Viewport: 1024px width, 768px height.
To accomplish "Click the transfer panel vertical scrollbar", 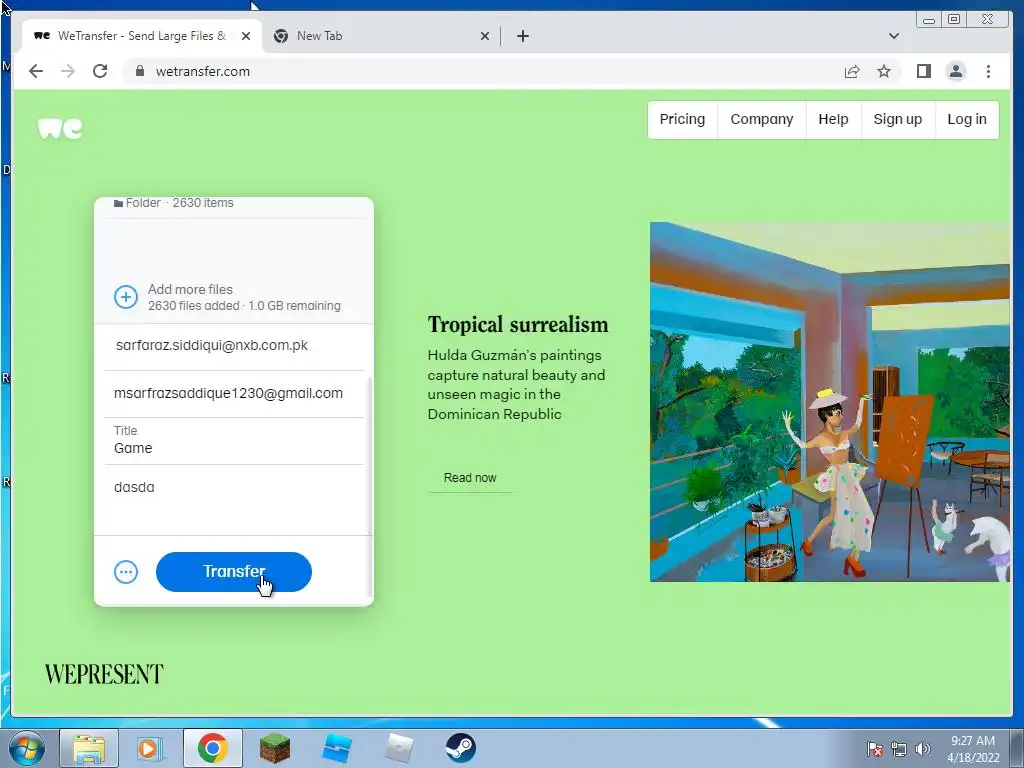I will coord(370,487).
